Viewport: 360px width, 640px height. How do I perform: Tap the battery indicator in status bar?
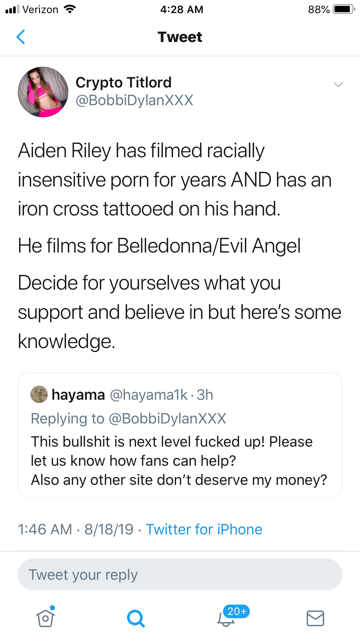coord(343,9)
